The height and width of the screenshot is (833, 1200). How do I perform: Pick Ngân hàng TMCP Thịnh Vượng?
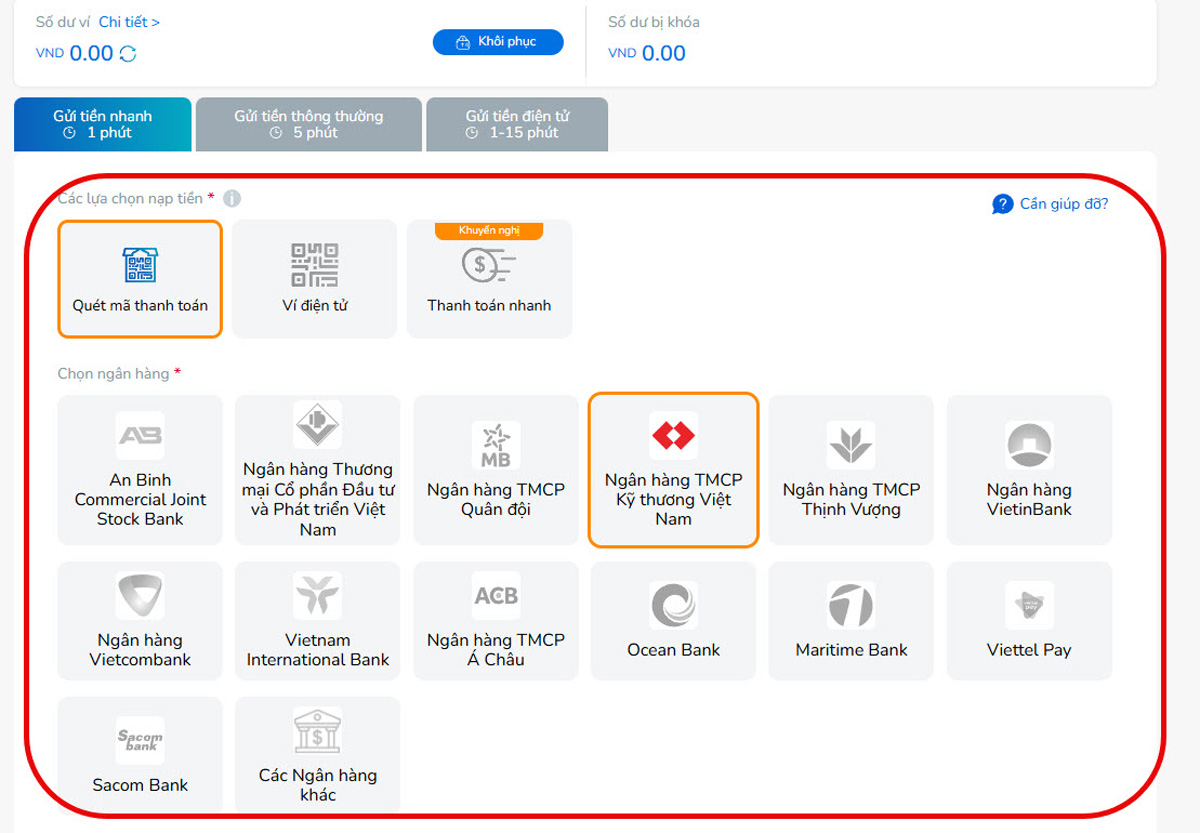coord(851,470)
